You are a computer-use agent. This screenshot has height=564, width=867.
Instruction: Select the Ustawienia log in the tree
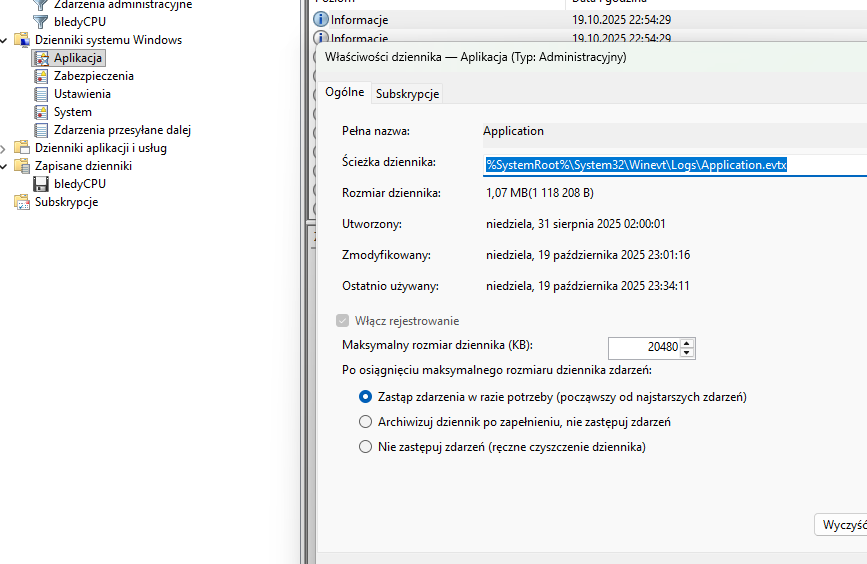point(82,94)
